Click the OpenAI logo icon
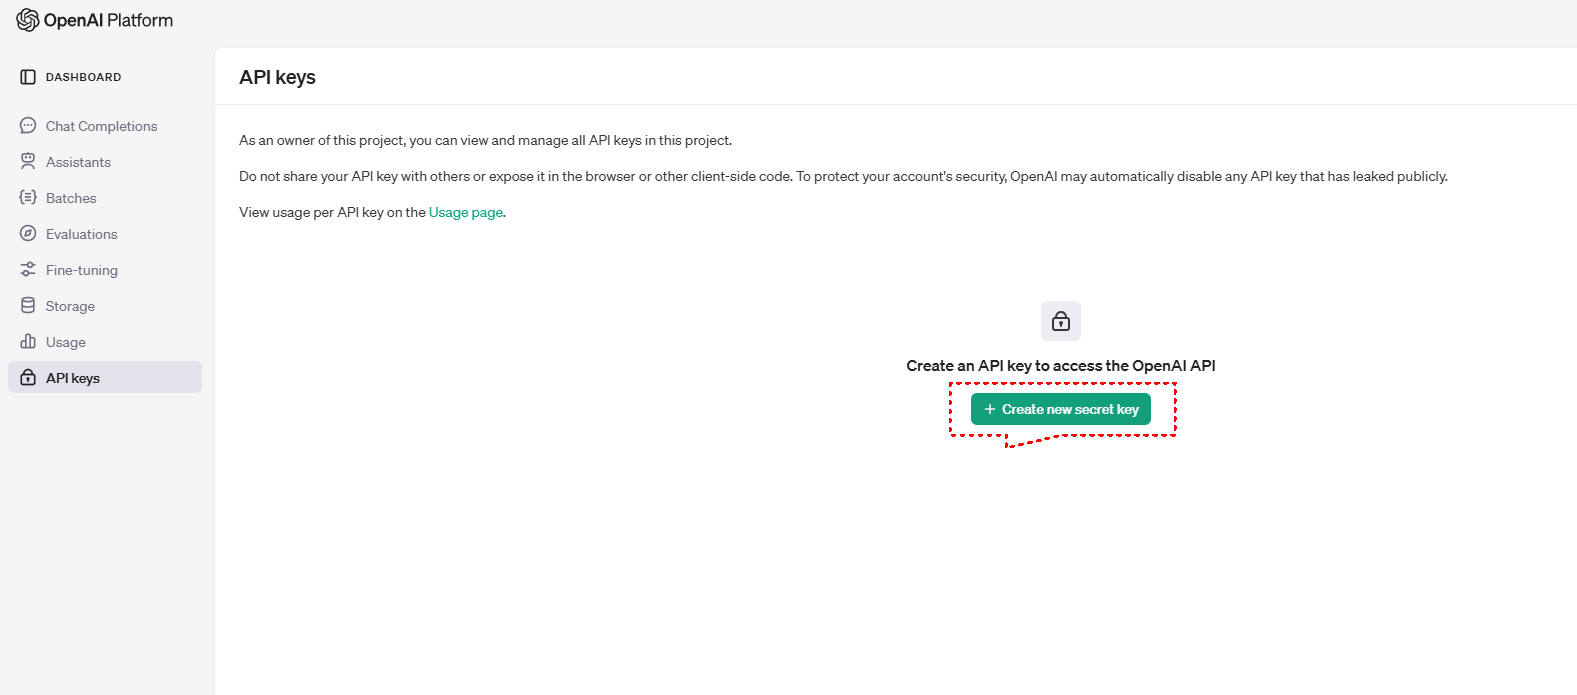 (28, 20)
